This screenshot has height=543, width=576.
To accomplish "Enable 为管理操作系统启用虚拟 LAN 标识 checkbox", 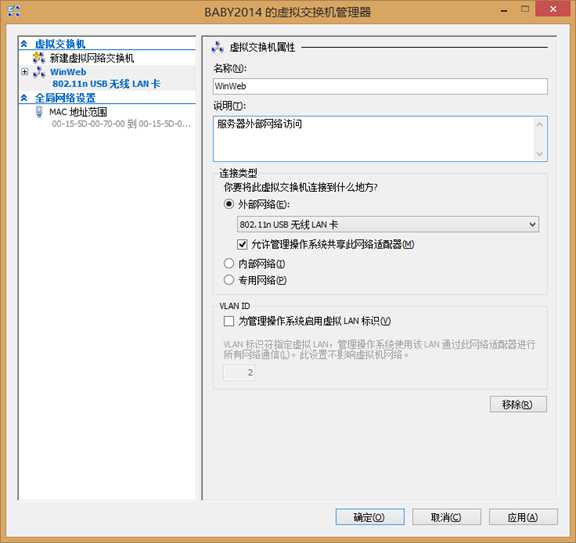I will point(228,321).
